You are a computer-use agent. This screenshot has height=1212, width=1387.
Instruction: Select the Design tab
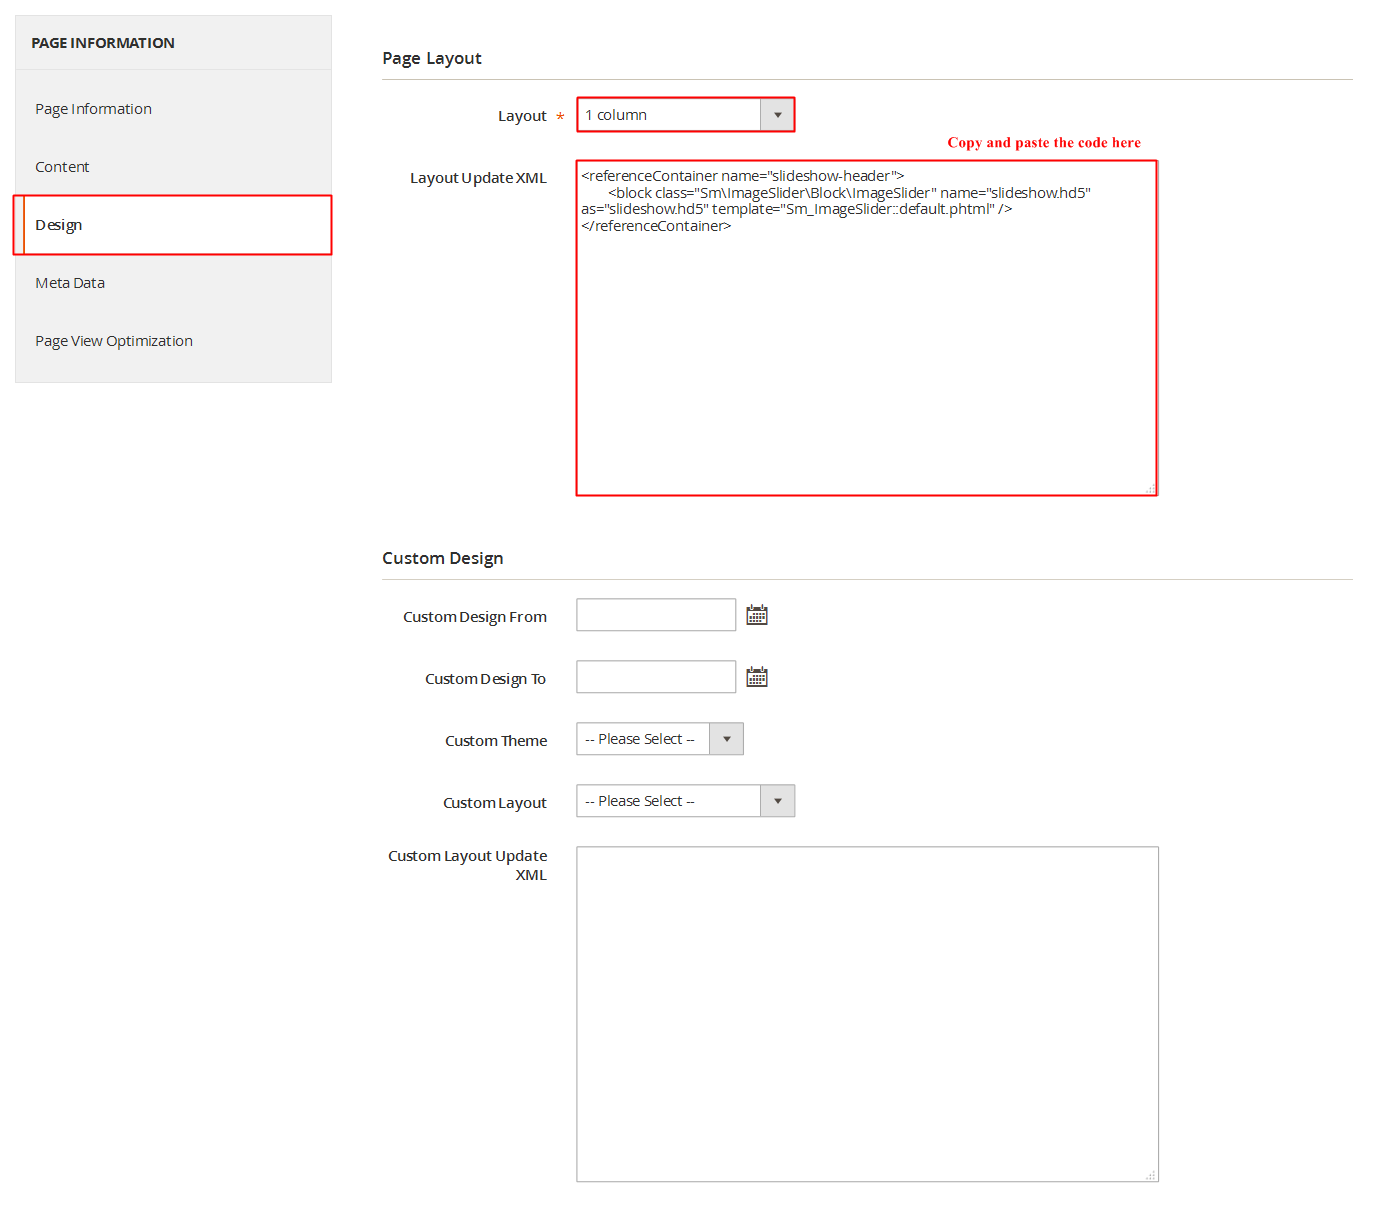[59, 225]
